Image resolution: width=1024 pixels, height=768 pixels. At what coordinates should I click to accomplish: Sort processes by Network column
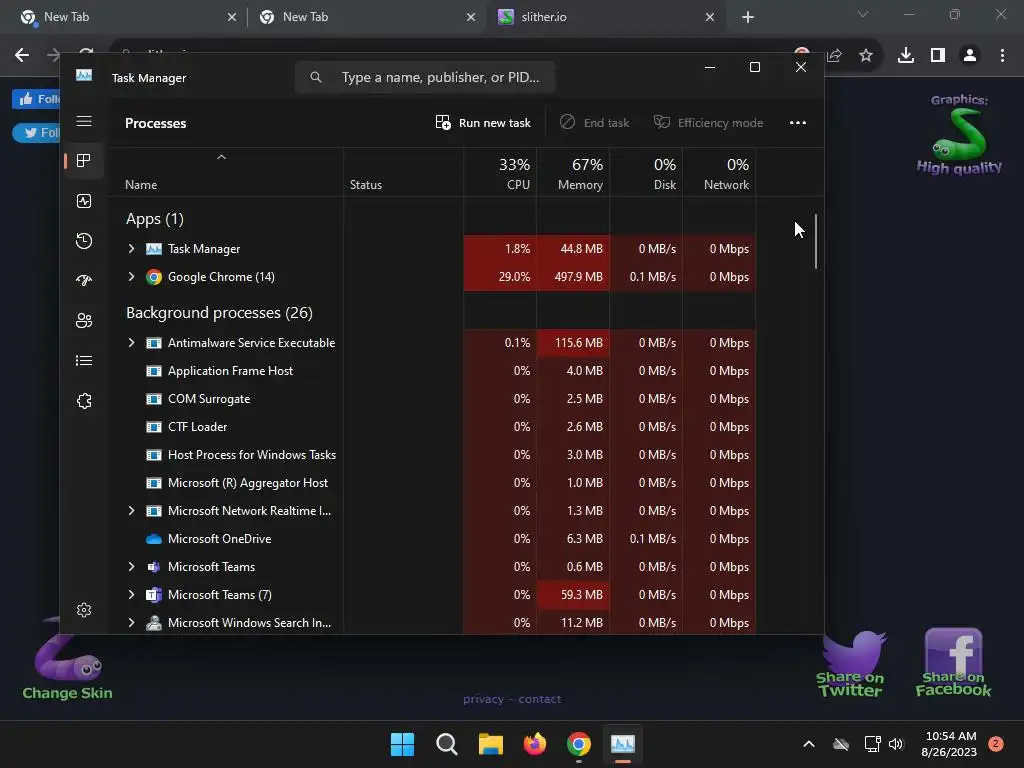(720, 173)
